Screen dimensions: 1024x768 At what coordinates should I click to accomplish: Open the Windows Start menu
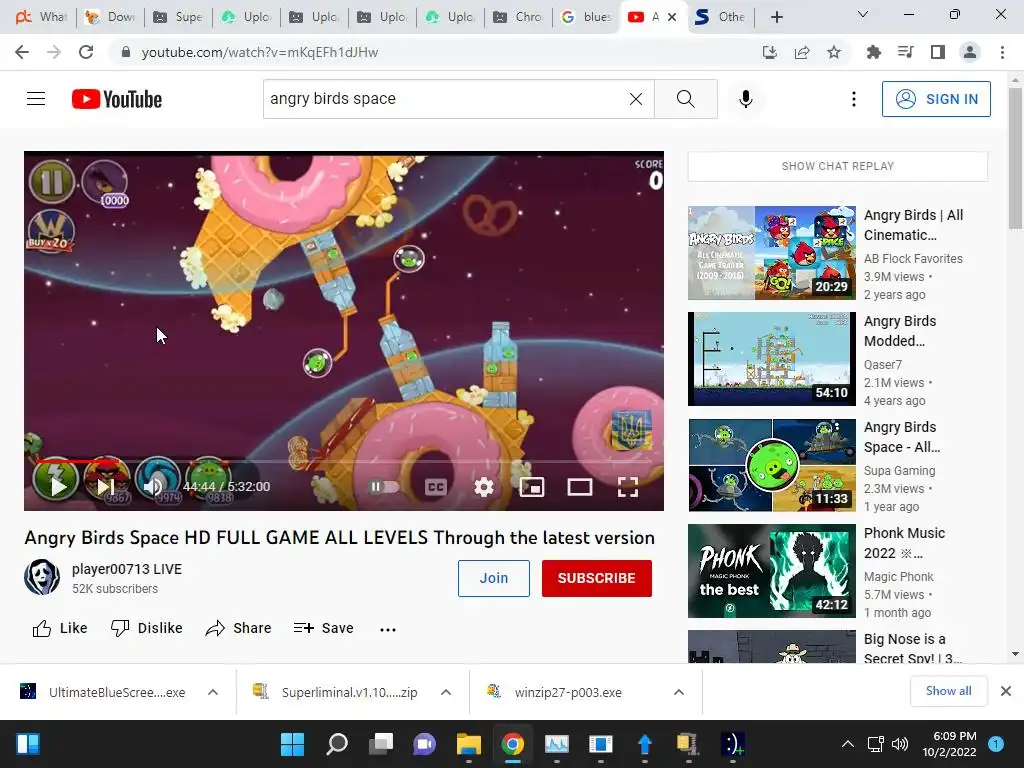coord(293,744)
